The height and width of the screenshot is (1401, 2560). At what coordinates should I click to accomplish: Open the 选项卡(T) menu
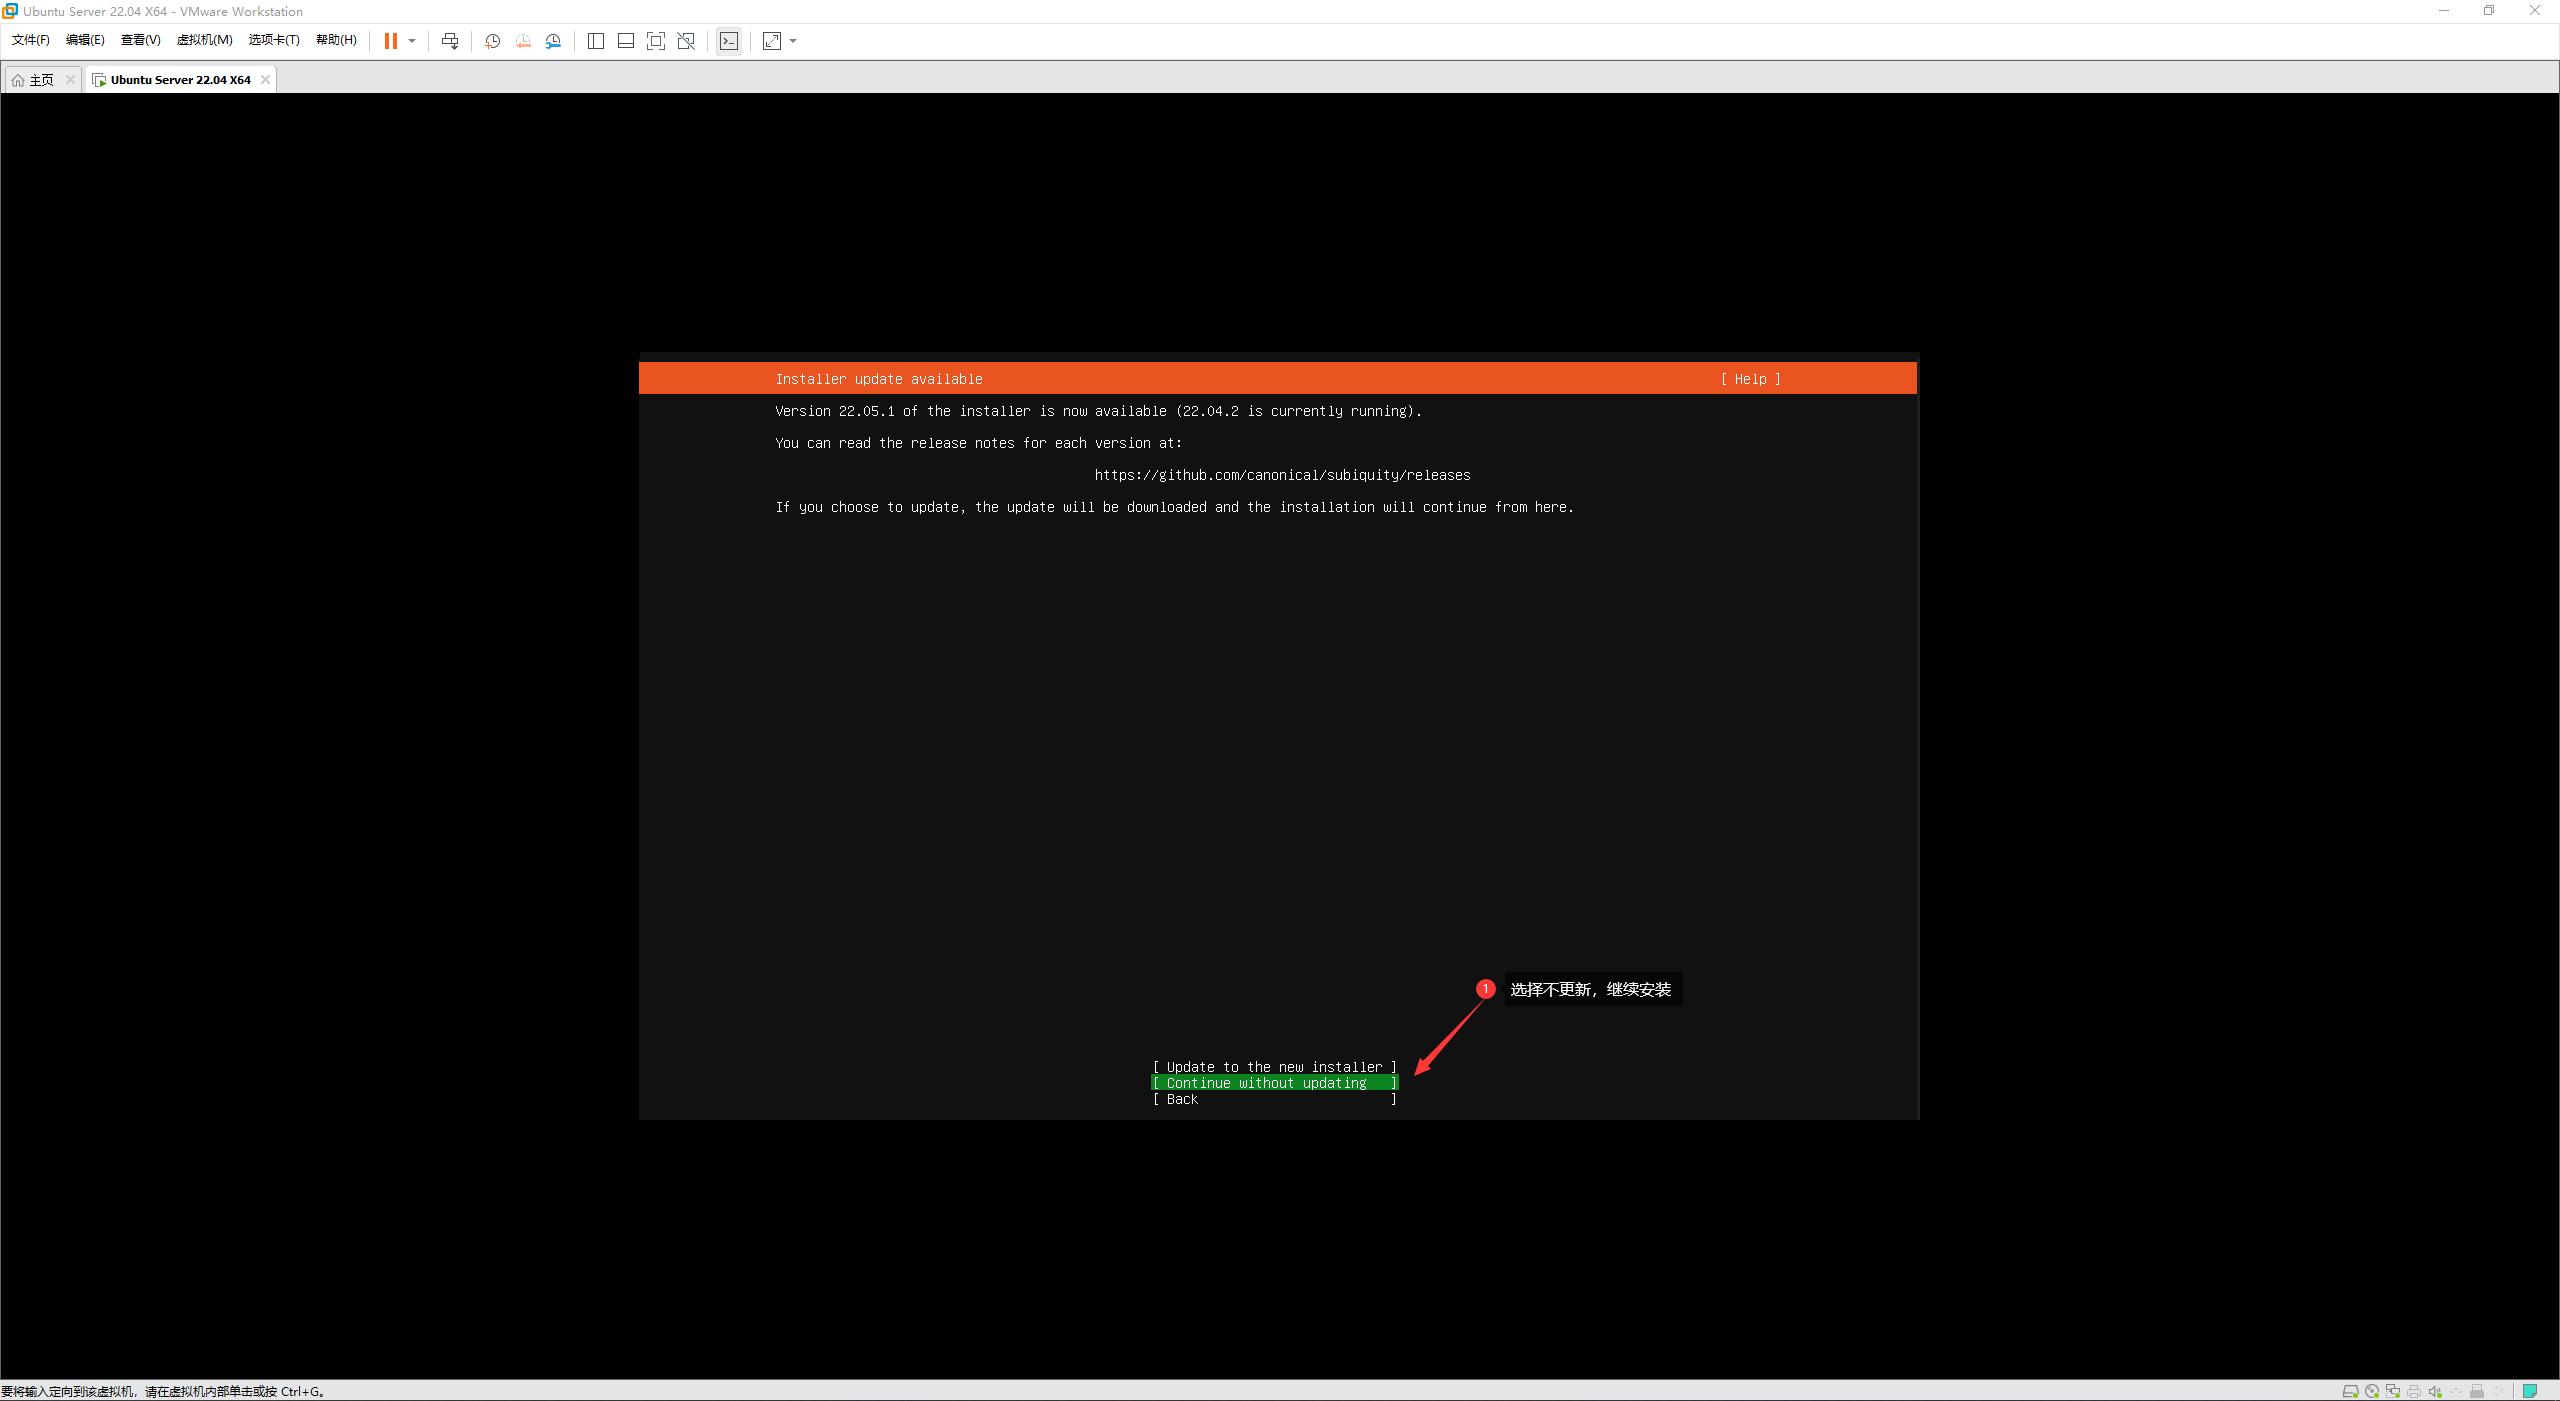274,40
